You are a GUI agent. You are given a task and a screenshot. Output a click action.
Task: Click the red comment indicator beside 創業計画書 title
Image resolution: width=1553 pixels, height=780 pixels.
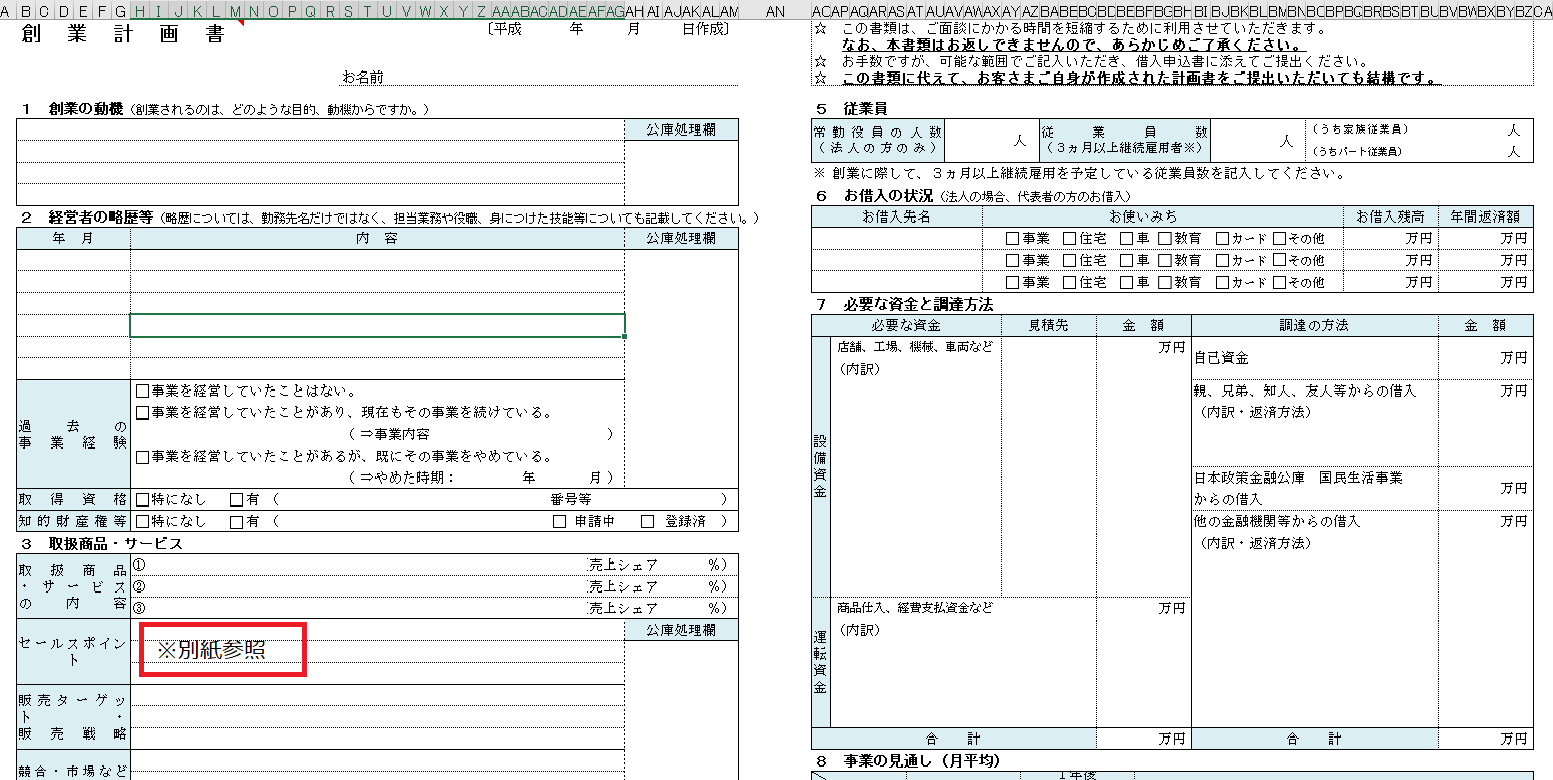240,24
